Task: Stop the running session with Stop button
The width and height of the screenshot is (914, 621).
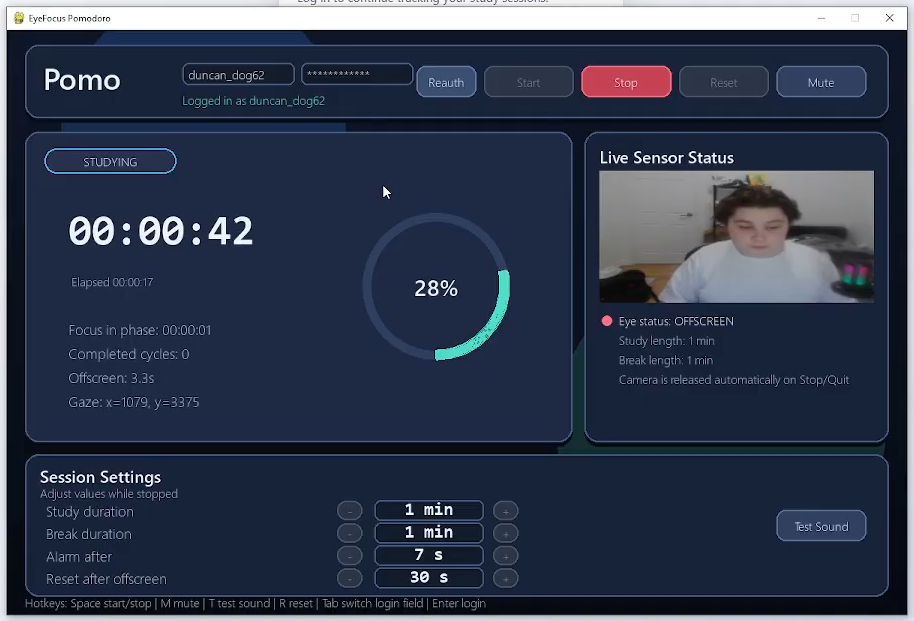Action: pyautogui.click(x=626, y=82)
